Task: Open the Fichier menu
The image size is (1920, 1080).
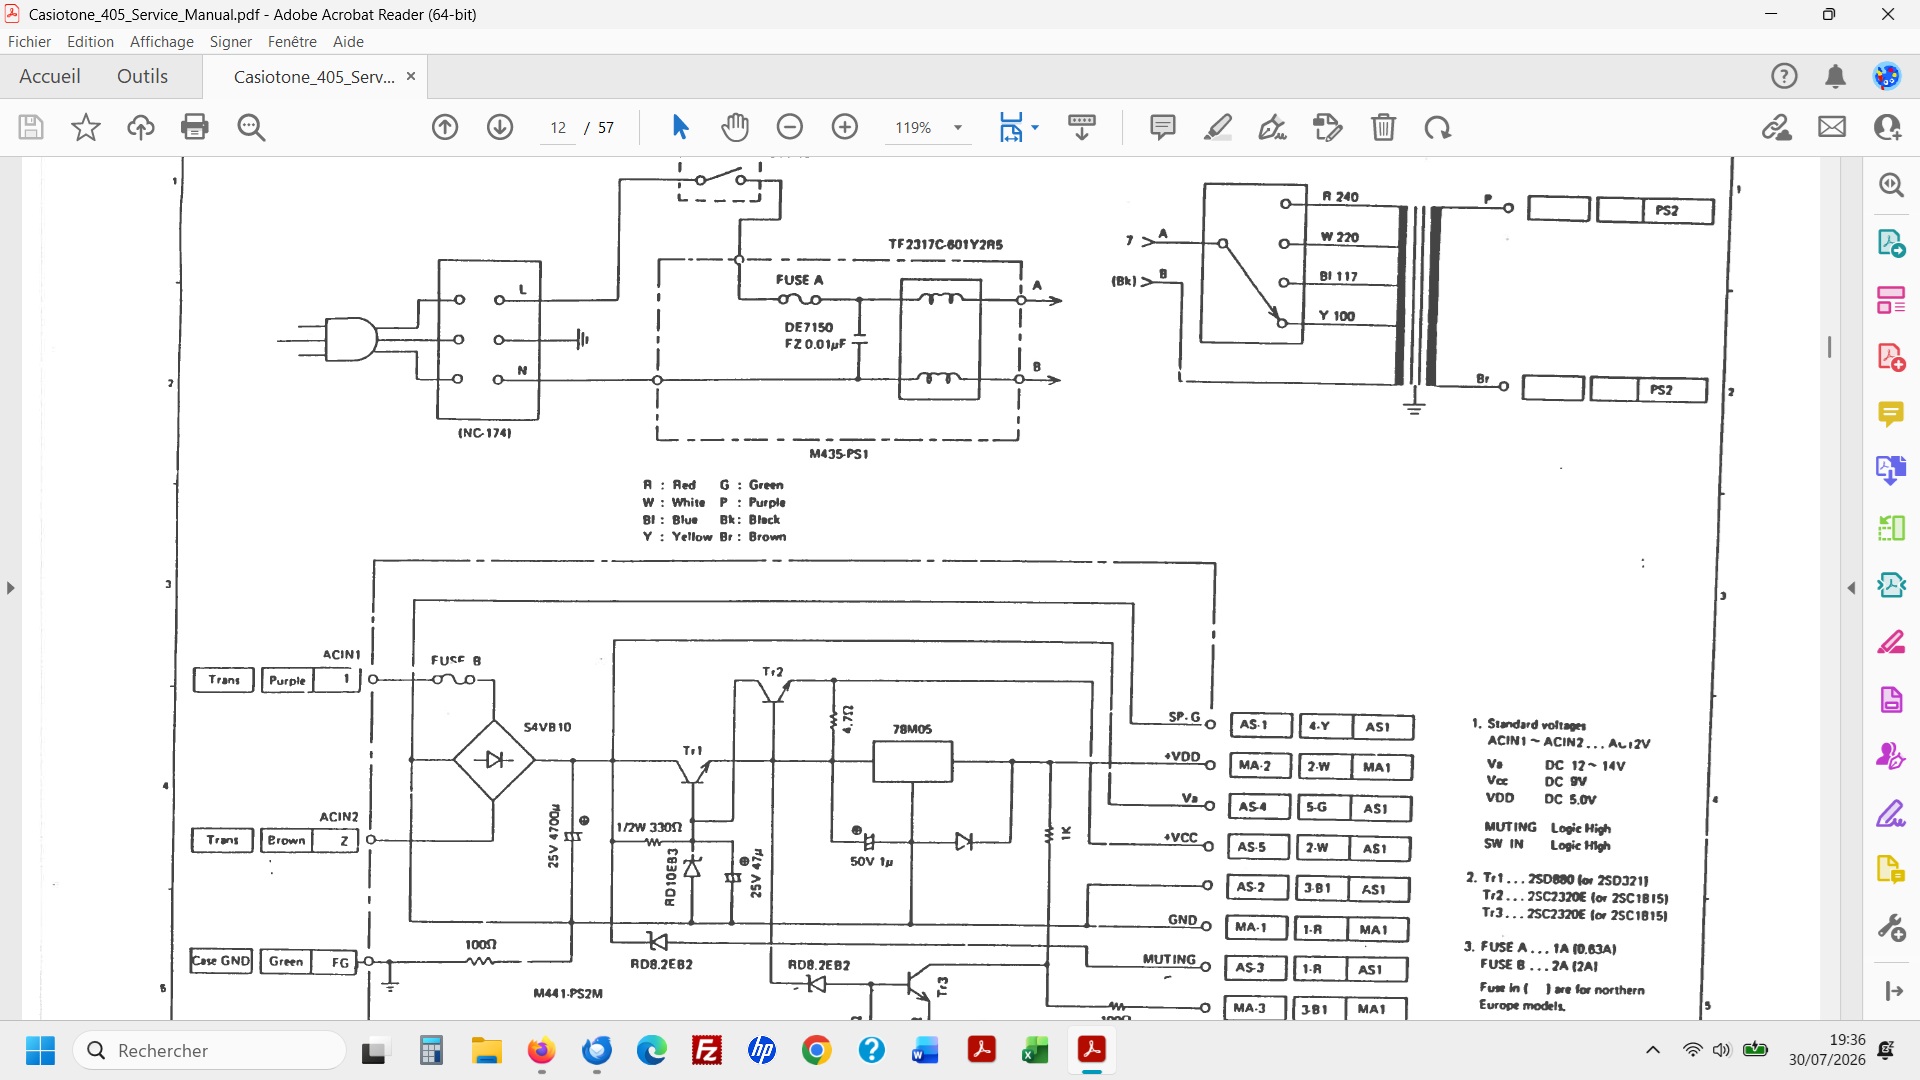Action: (x=29, y=42)
